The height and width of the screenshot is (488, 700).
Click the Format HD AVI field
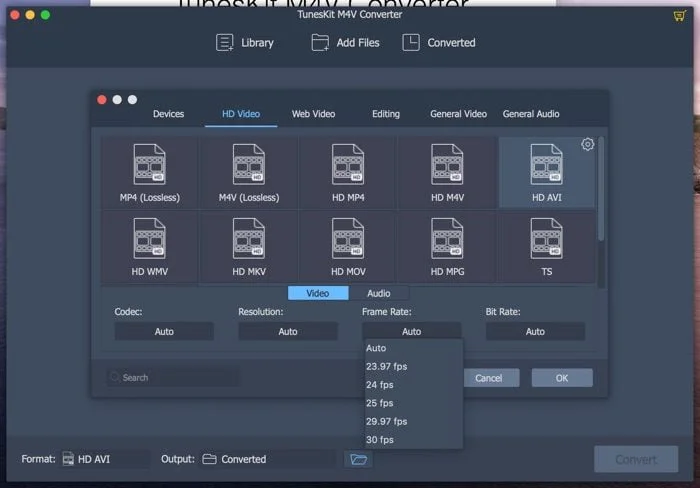click(x=105, y=459)
